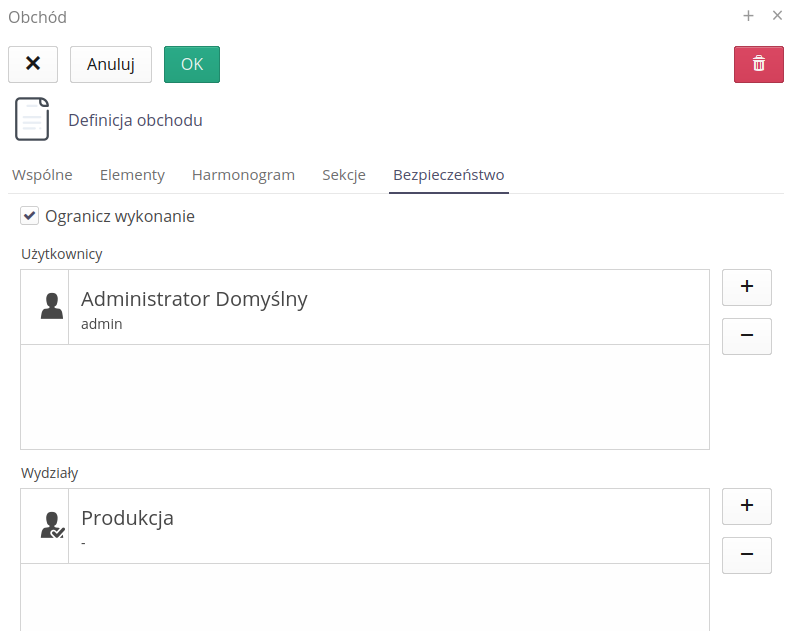Uncheck the Ogranicz wykonanie checkbox
The height and width of the screenshot is (631, 789).
(30, 216)
